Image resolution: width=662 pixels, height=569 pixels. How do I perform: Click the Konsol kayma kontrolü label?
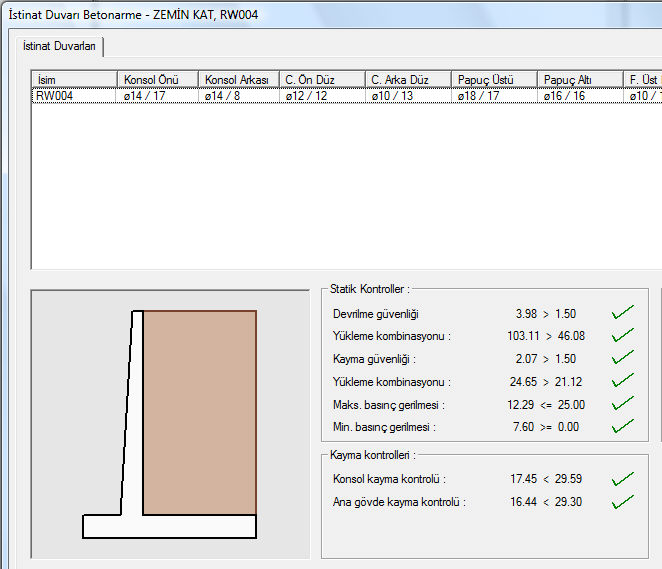389,479
